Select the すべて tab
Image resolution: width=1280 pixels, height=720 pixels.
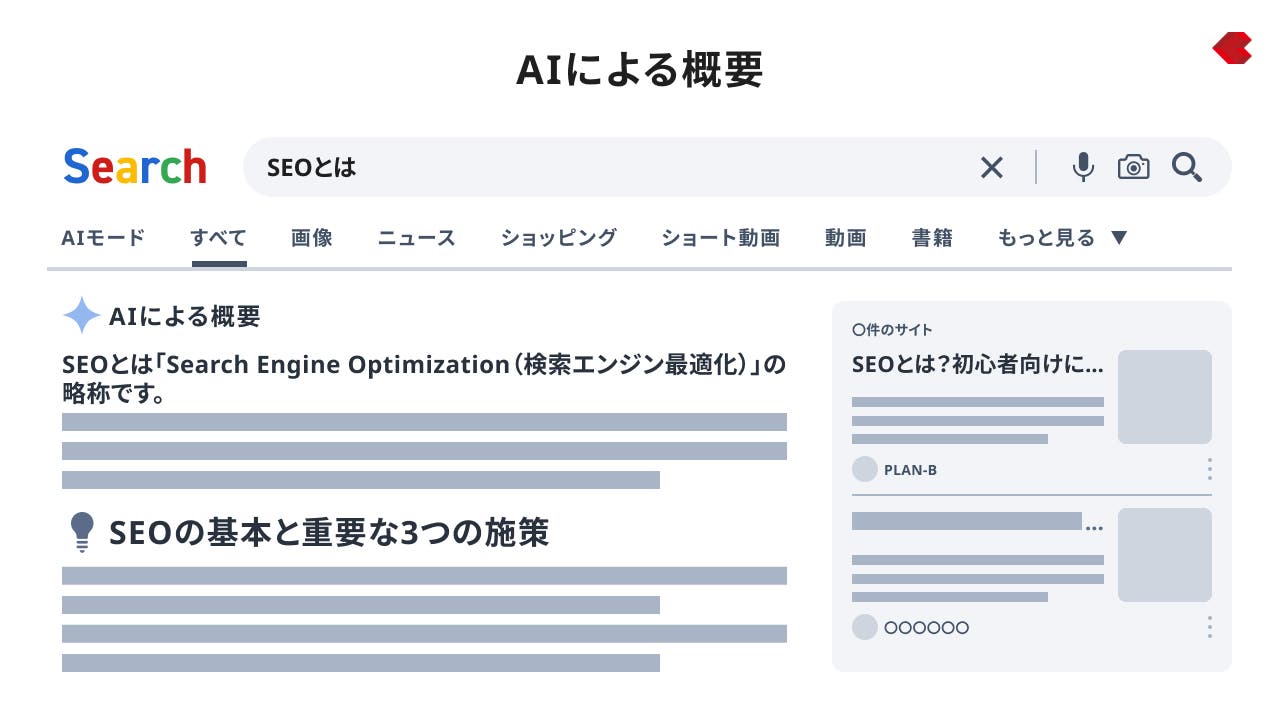[x=219, y=238]
